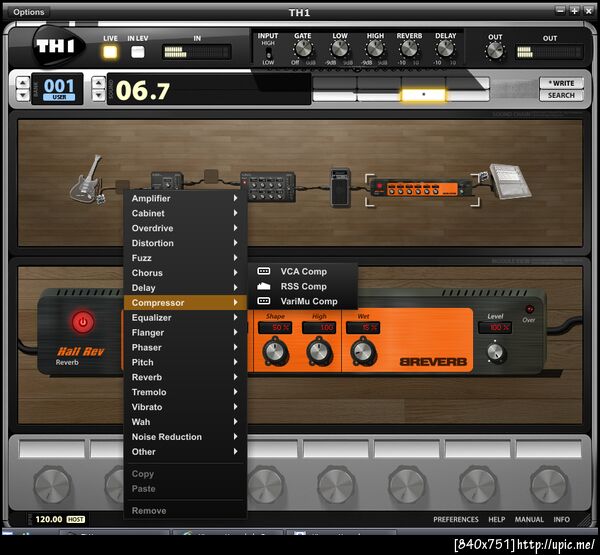This screenshot has width=600, height=555.
Task: Toggle the IN LEV button
Action: click(x=138, y=52)
